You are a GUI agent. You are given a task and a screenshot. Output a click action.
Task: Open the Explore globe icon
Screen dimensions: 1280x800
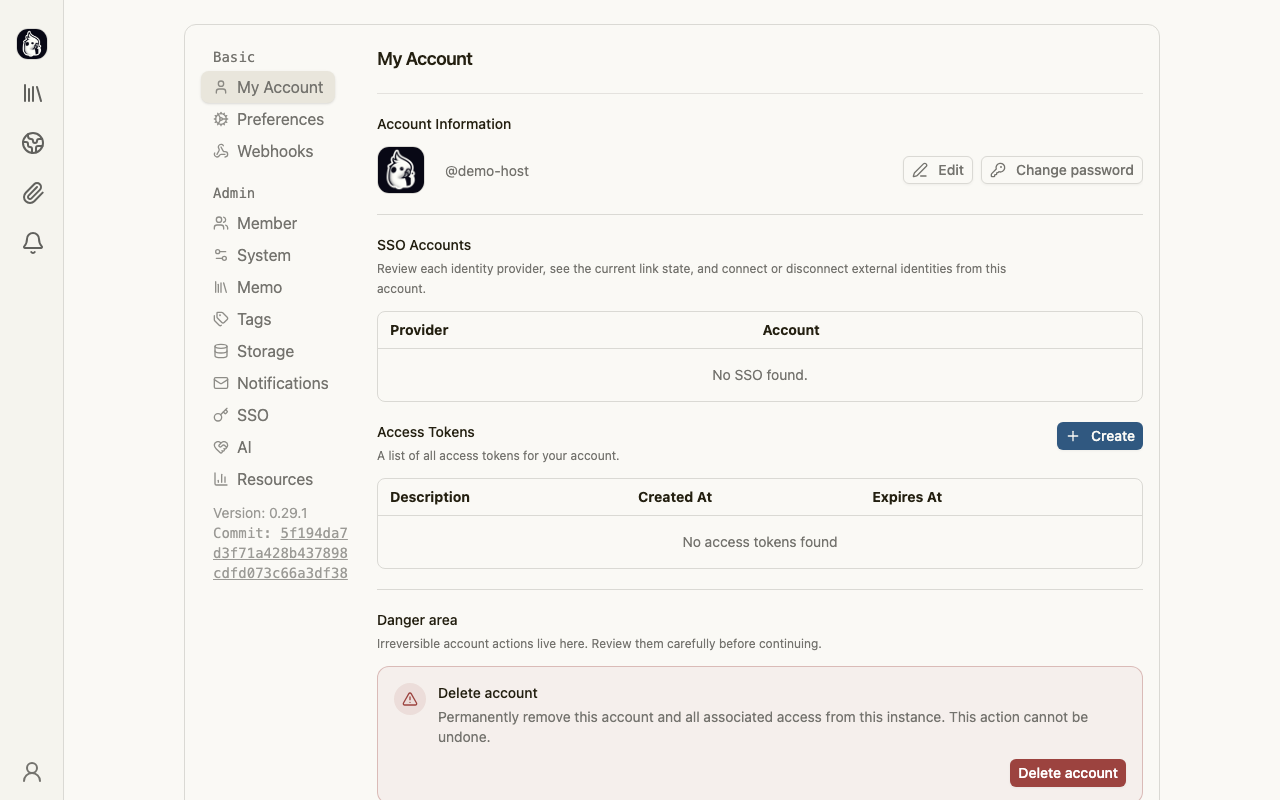point(32,143)
